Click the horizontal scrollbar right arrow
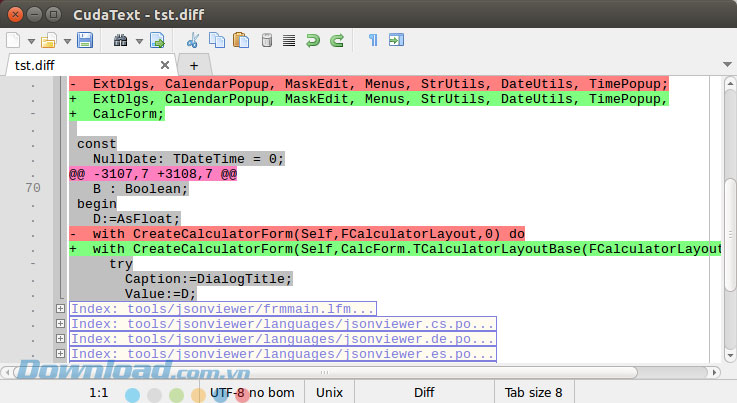 tap(714, 372)
